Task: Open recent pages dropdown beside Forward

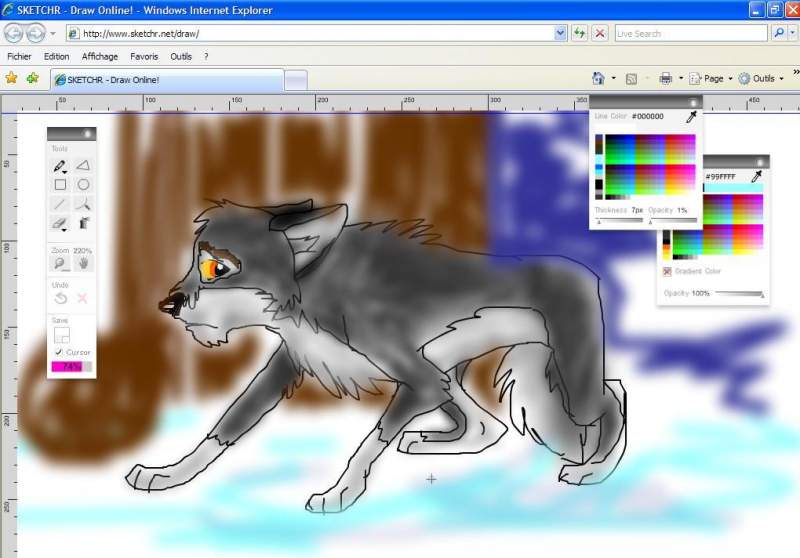Action: click(53, 34)
